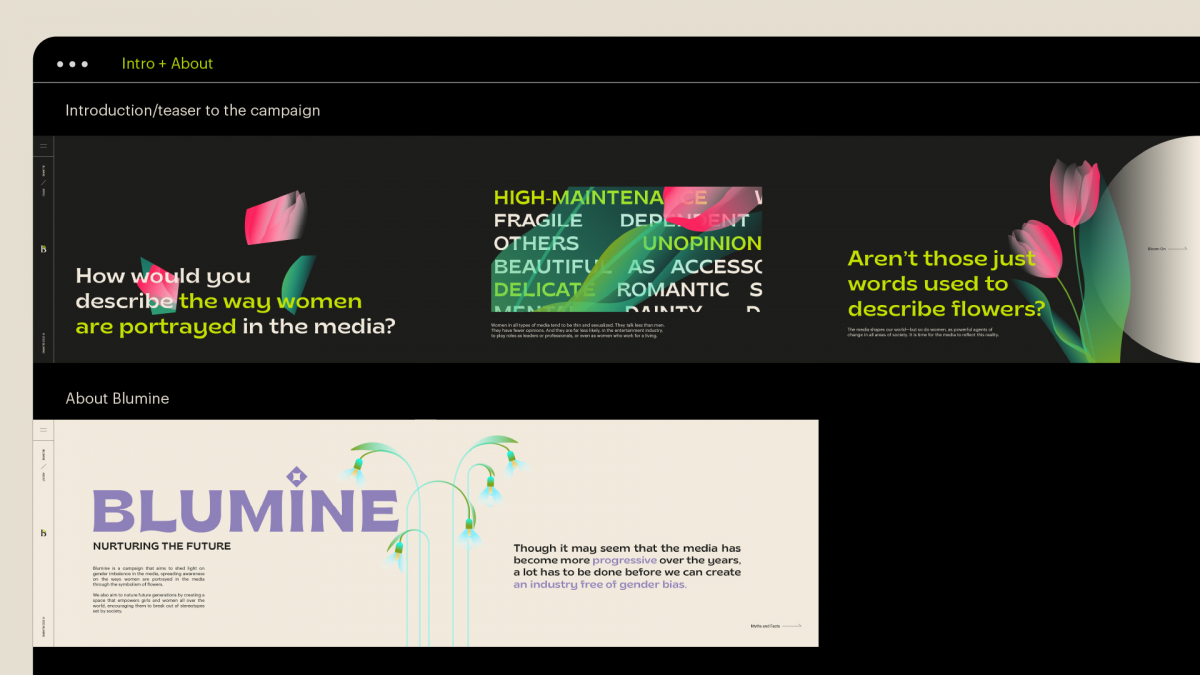Click the highlighted word 'progressive'
The width and height of the screenshot is (1200, 675).
tap(624, 560)
